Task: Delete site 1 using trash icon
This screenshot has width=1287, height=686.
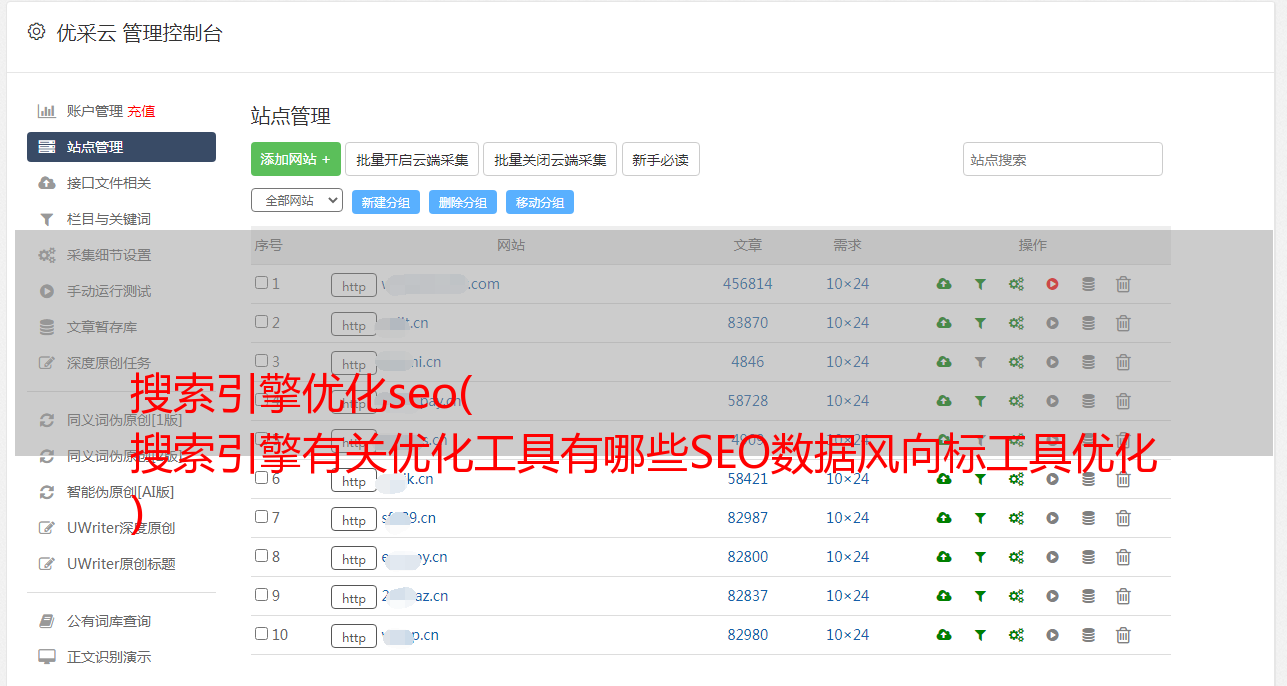Action: [1123, 284]
